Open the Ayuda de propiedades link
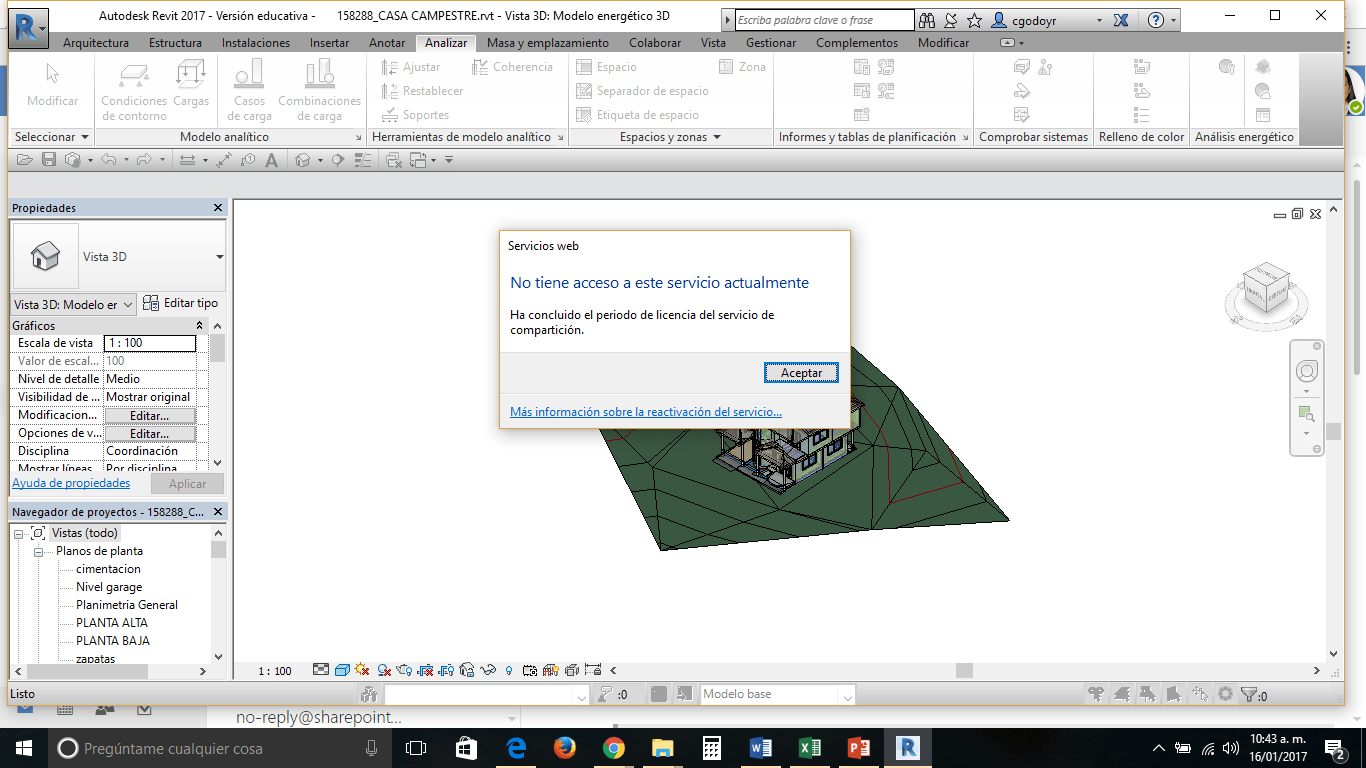The image size is (1366, 768). (71, 483)
